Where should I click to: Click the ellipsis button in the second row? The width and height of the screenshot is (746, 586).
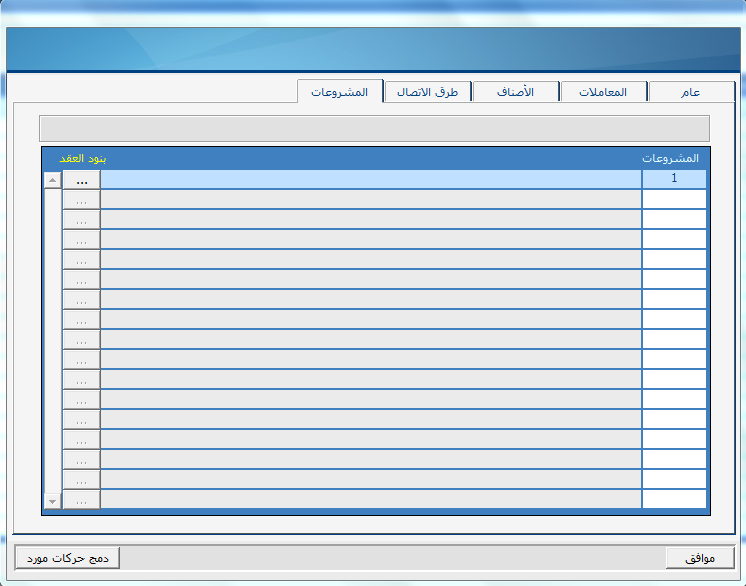81,200
